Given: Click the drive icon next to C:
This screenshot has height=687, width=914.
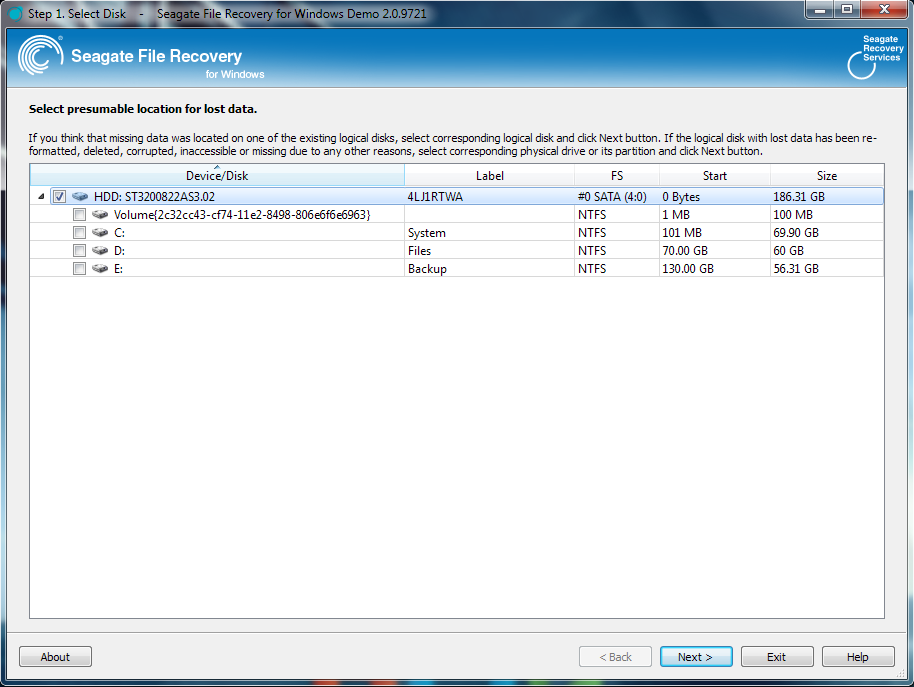Looking at the screenshot, I should point(100,233).
